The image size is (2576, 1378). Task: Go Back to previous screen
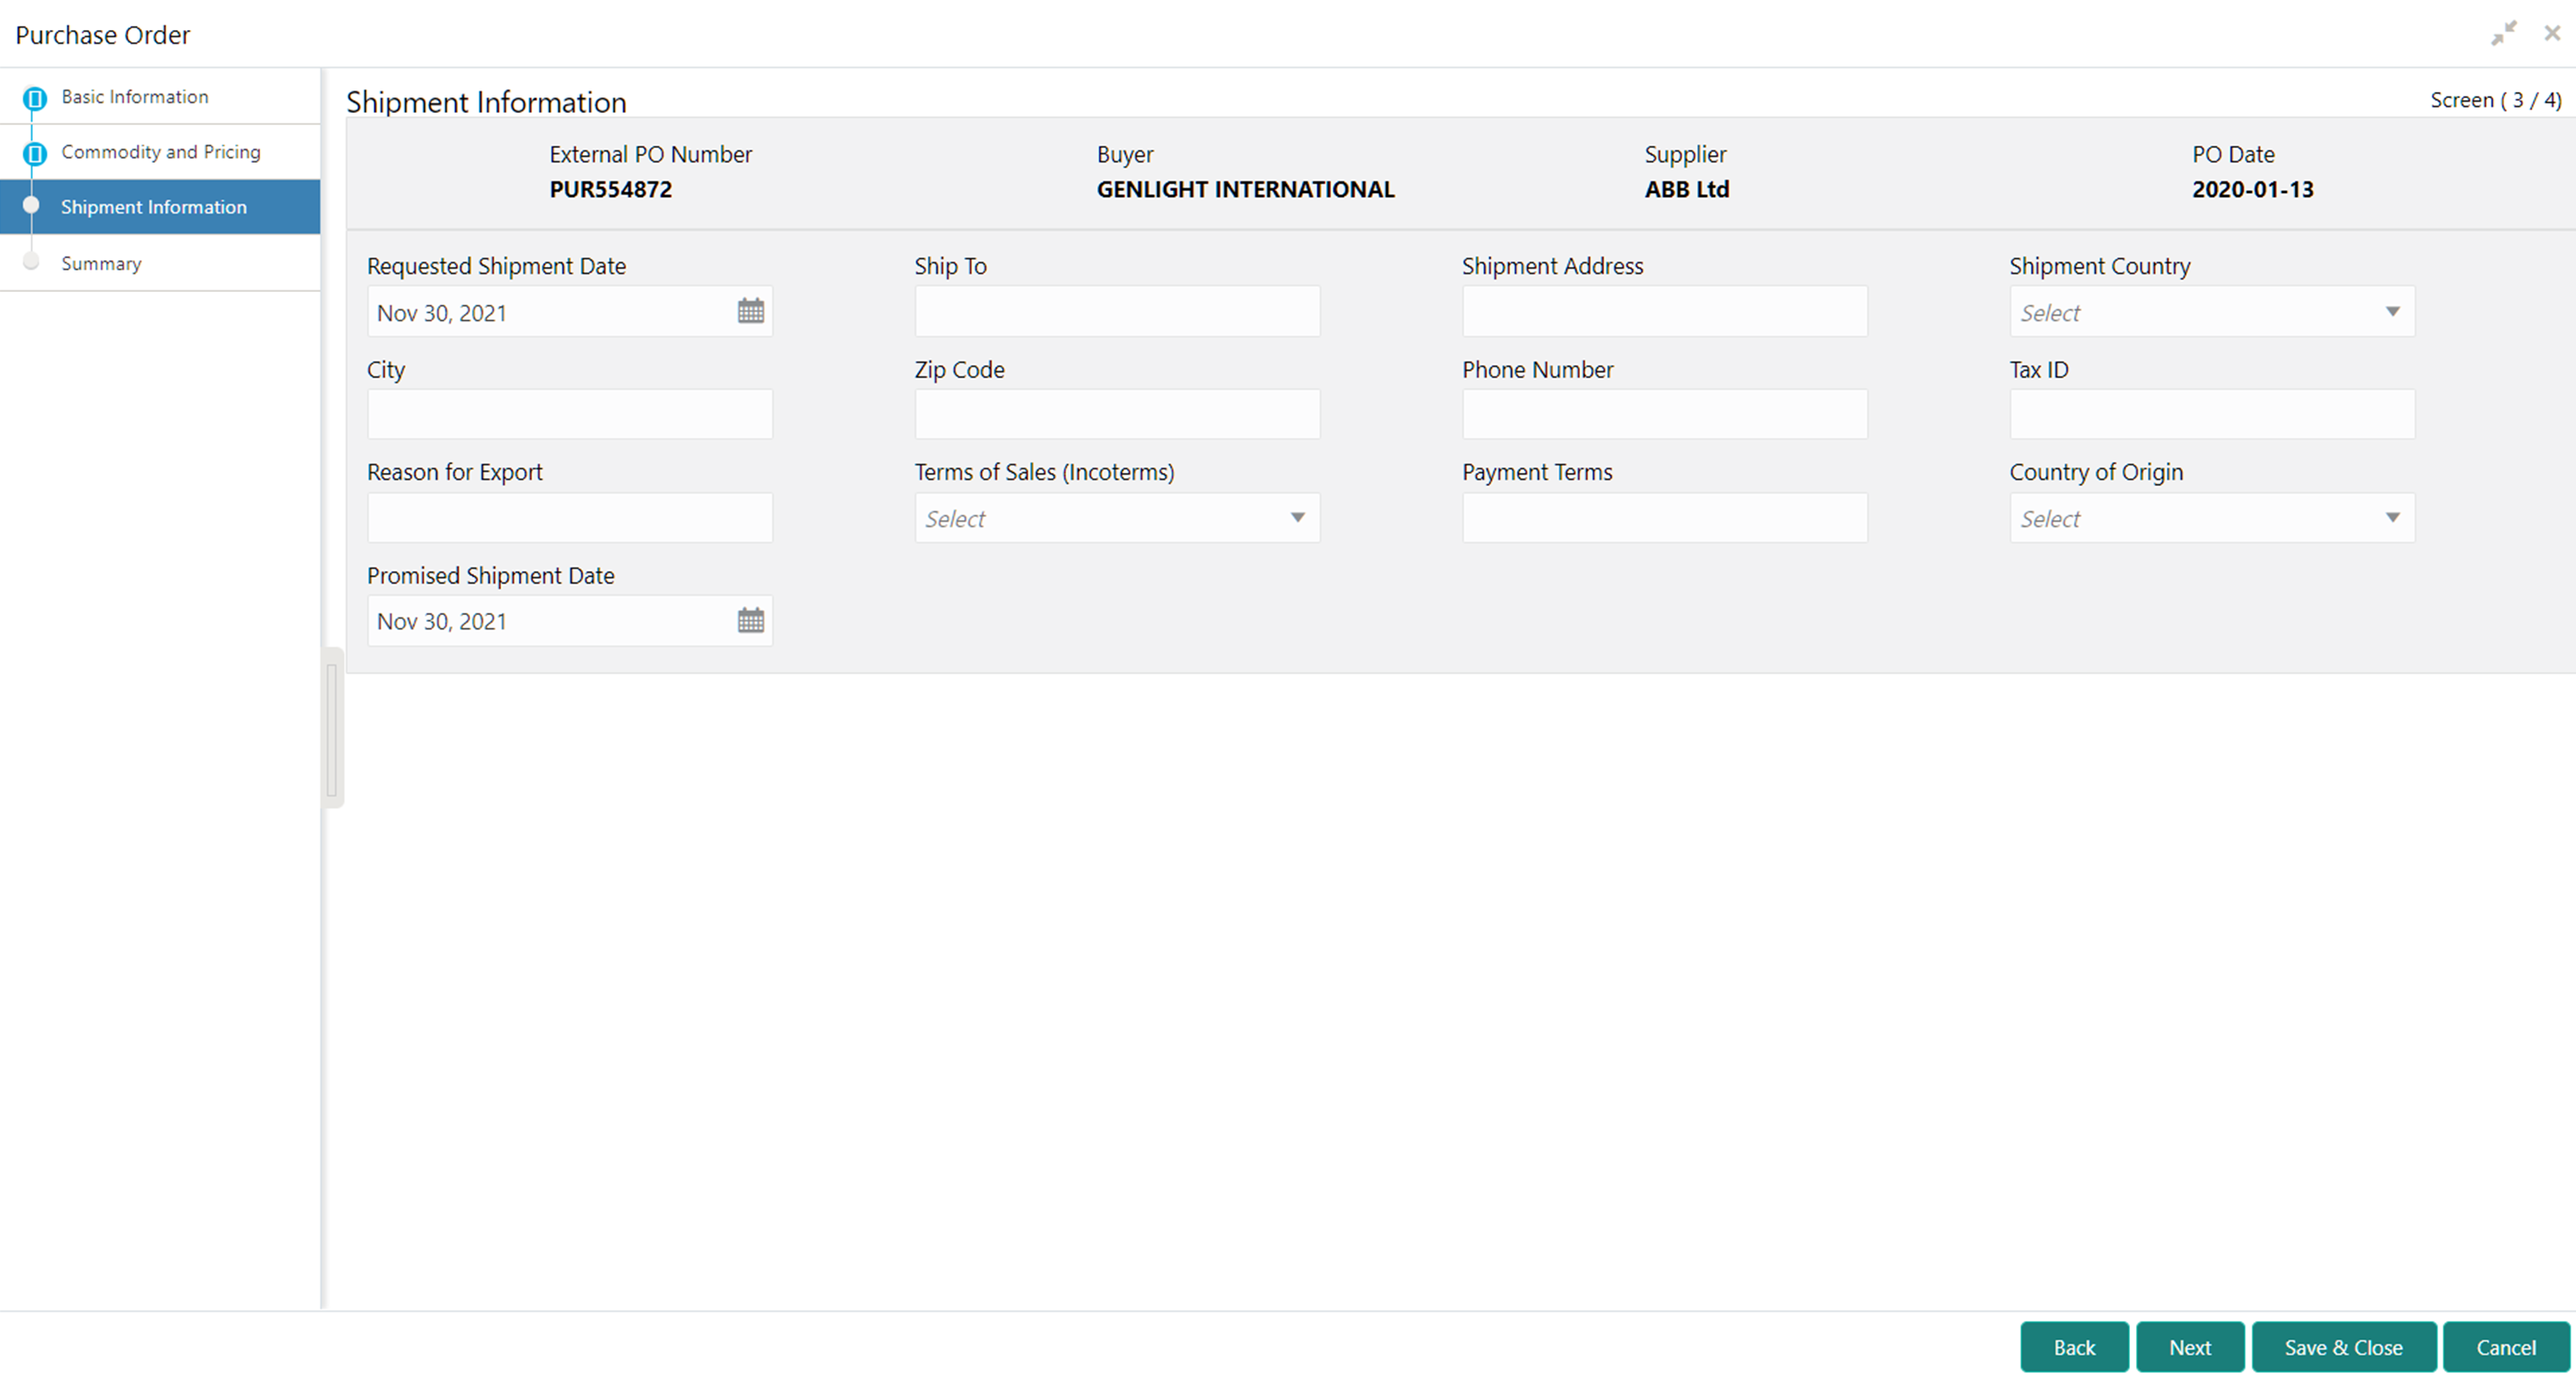click(x=2073, y=1347)
